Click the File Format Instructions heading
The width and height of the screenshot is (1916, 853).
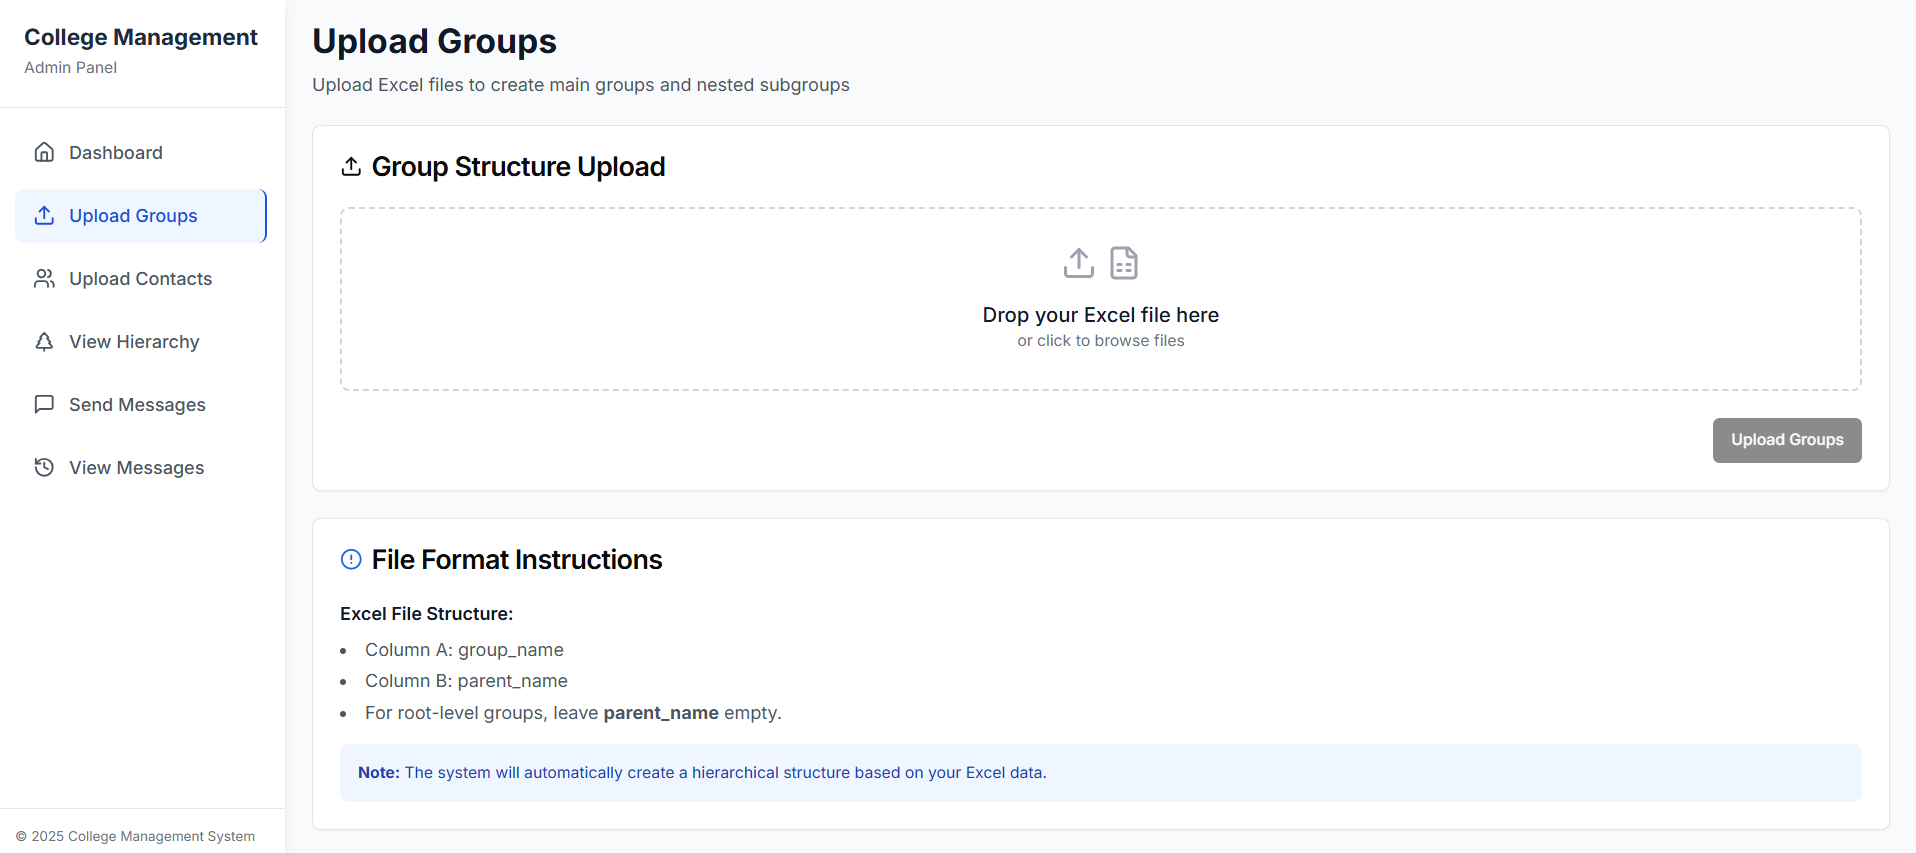coord(517,560)
